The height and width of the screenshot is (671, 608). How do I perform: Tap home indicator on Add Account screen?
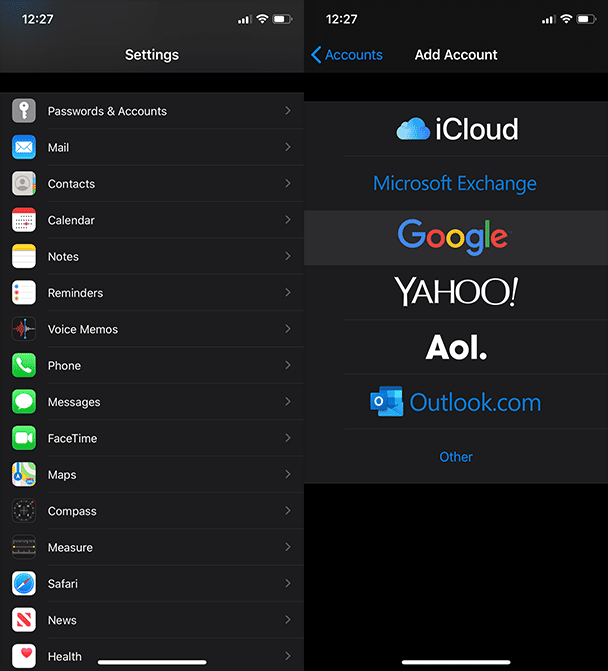tap(456, 662)
